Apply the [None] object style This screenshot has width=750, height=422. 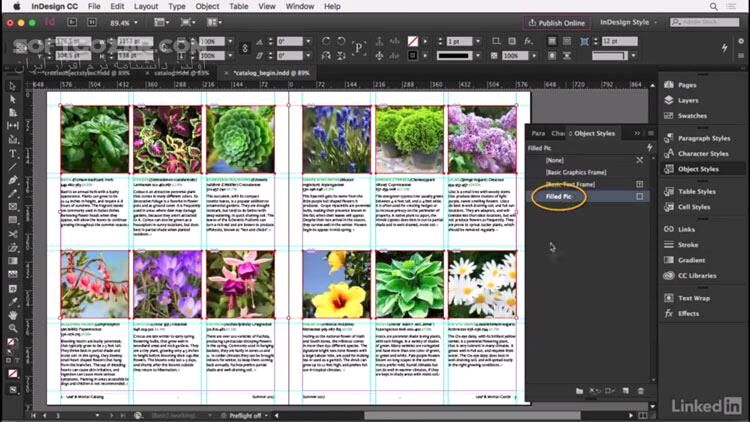coord(555,160)
